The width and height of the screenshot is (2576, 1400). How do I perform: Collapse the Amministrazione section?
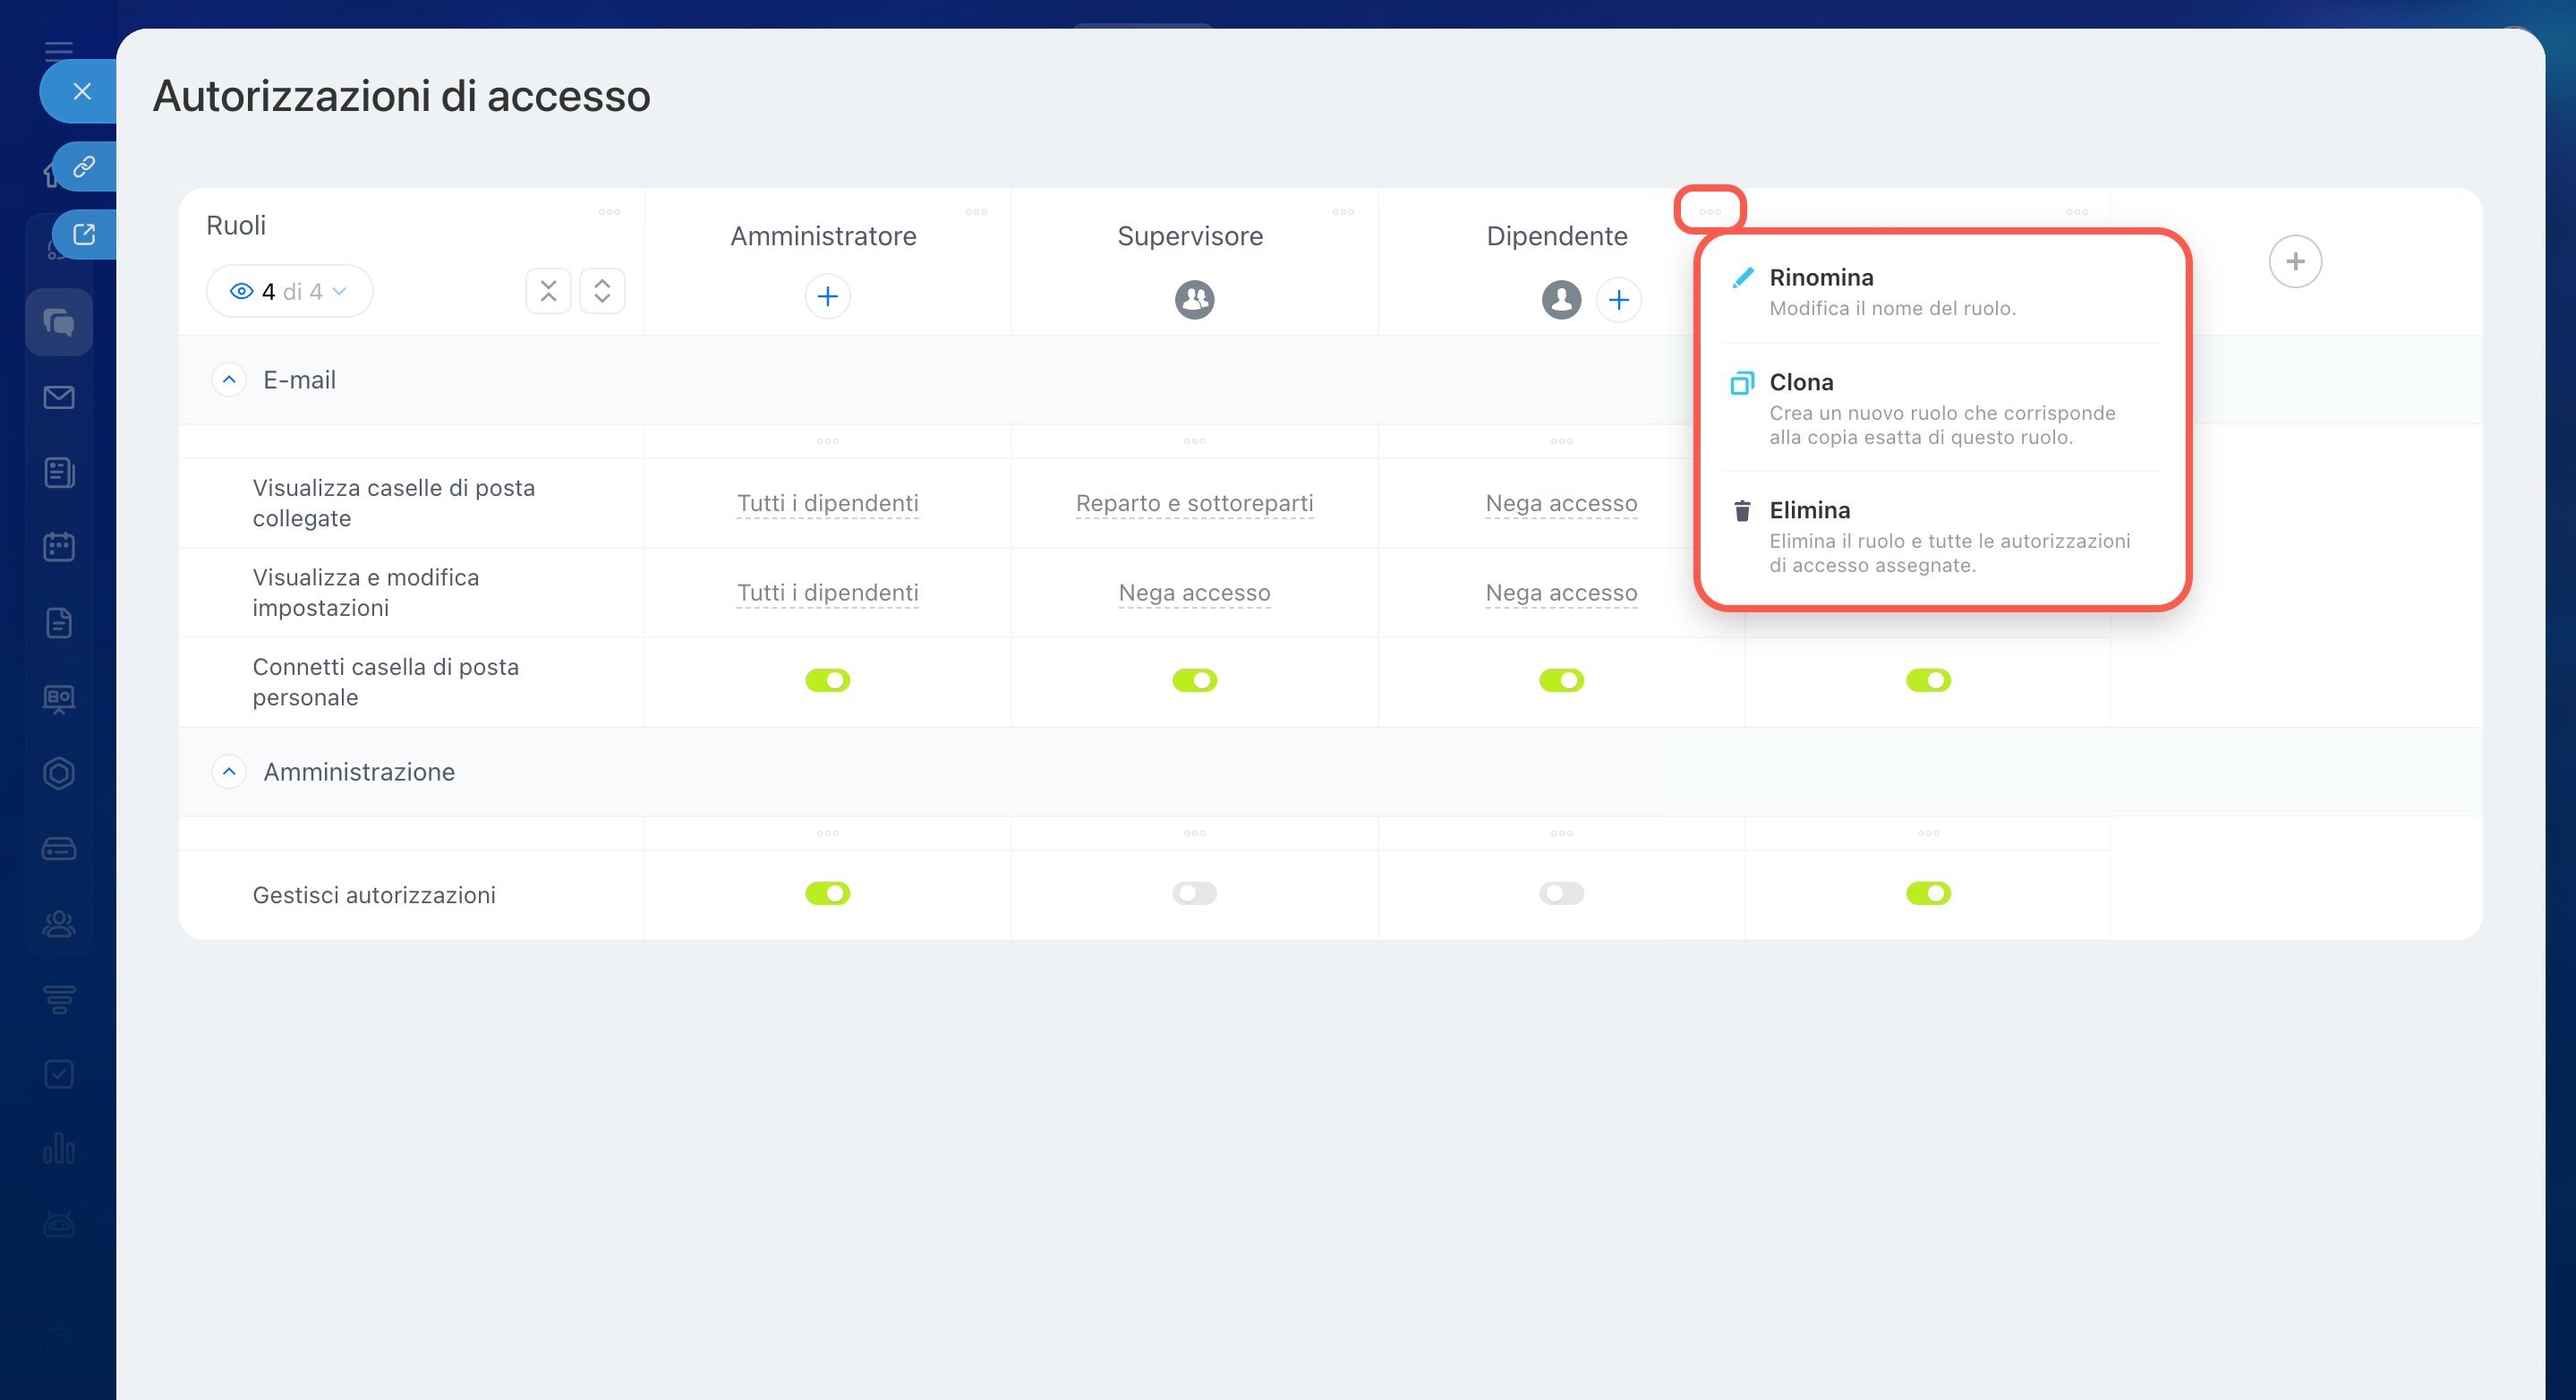tap(229, 772)
